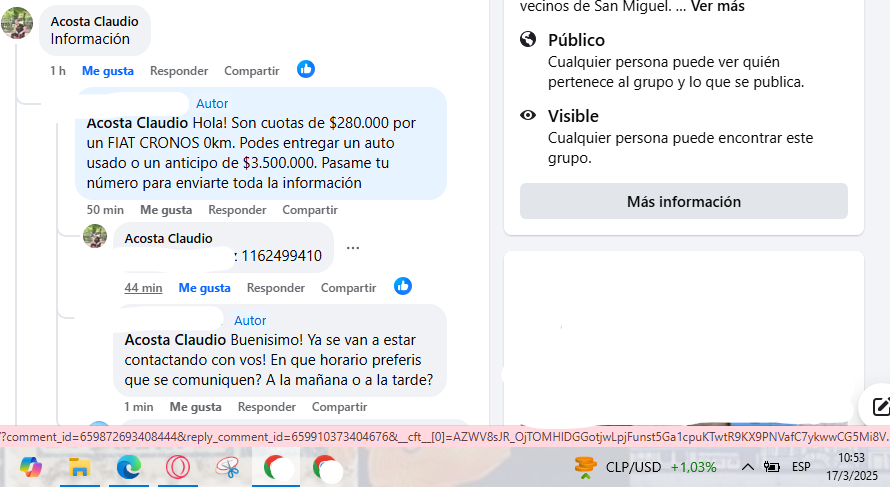
Task: Click the like reaction icon beside the 44 min reply
Action: coord(402,287)
